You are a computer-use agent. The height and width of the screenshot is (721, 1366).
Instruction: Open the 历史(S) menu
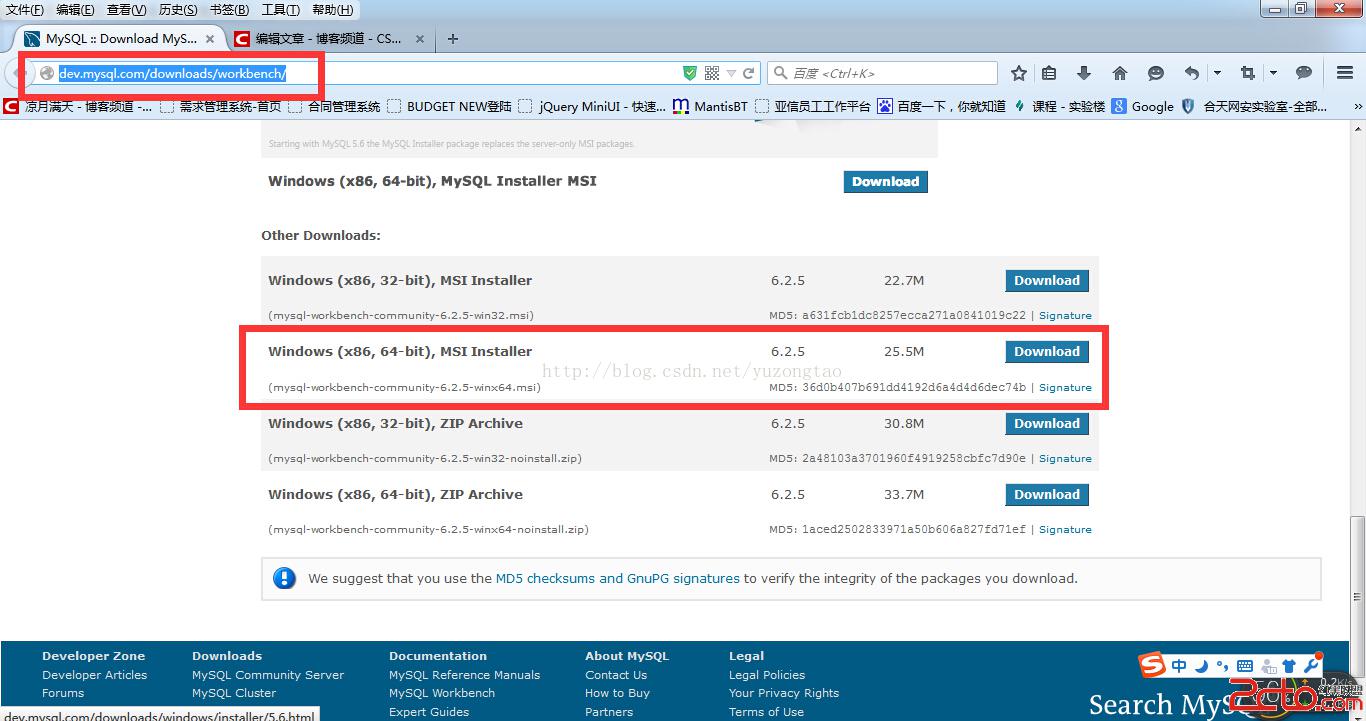click(x=178, y=10)
